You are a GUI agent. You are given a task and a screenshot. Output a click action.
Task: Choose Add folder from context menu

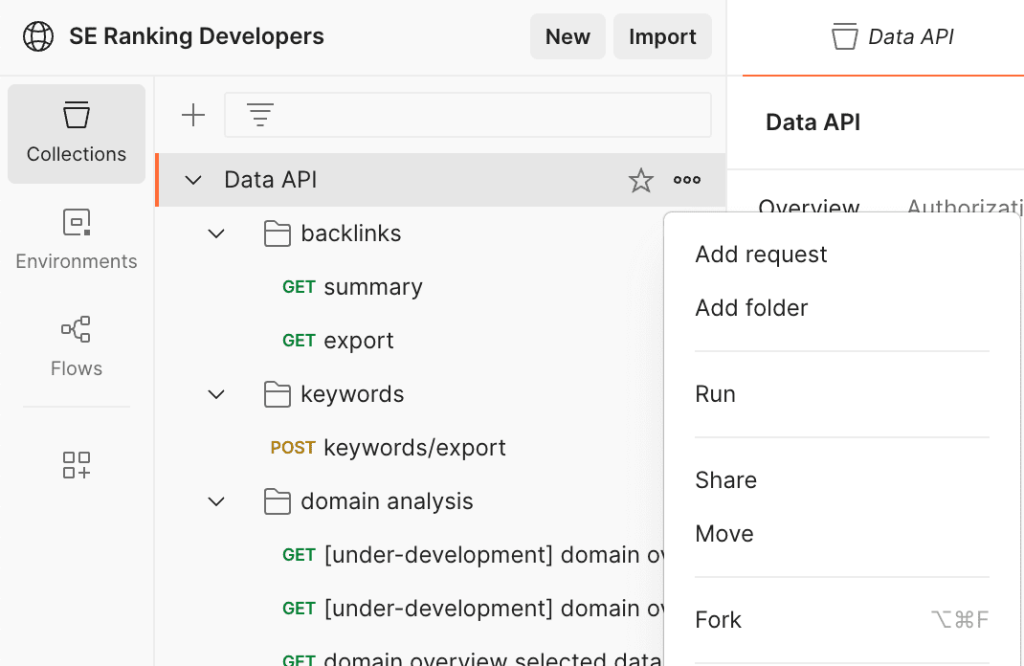pos(842,308)
